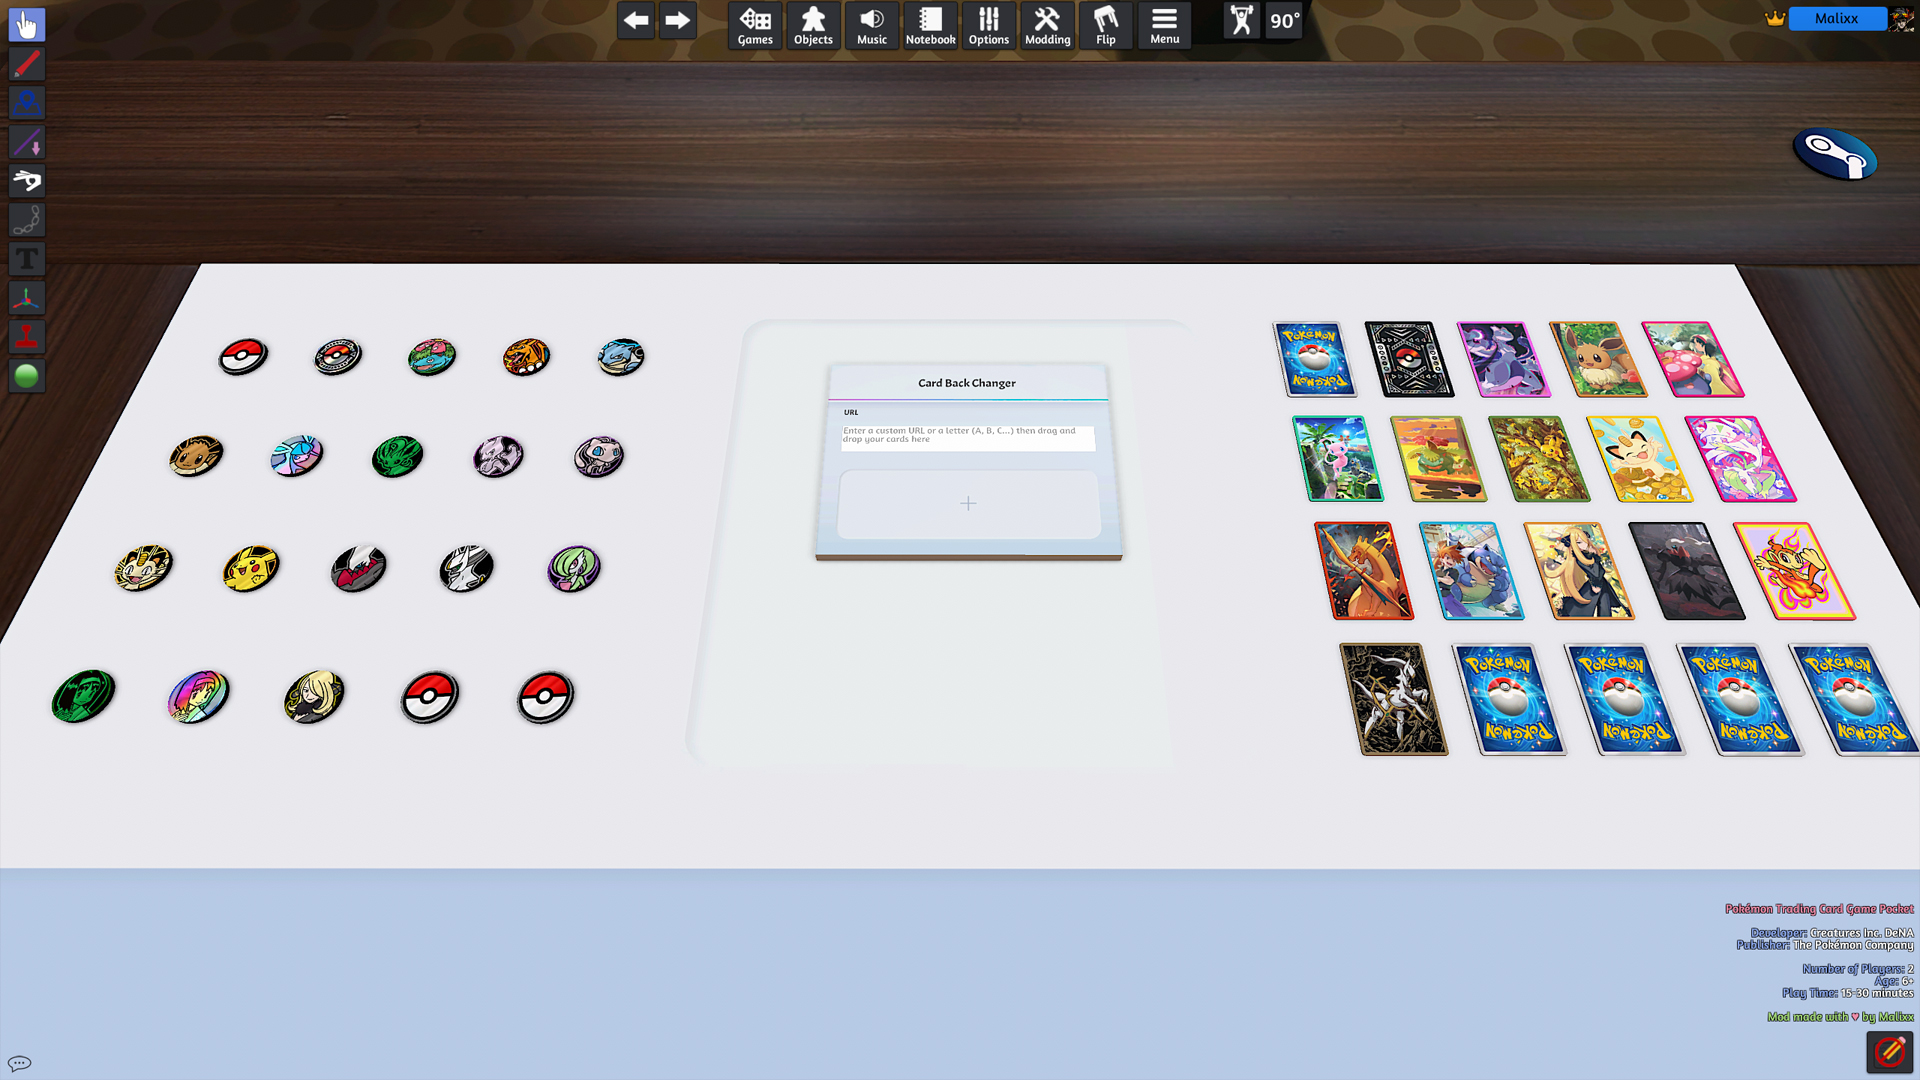
Task: Click the Malixx player avatar icon
Action: click(x=1902, y=18)
